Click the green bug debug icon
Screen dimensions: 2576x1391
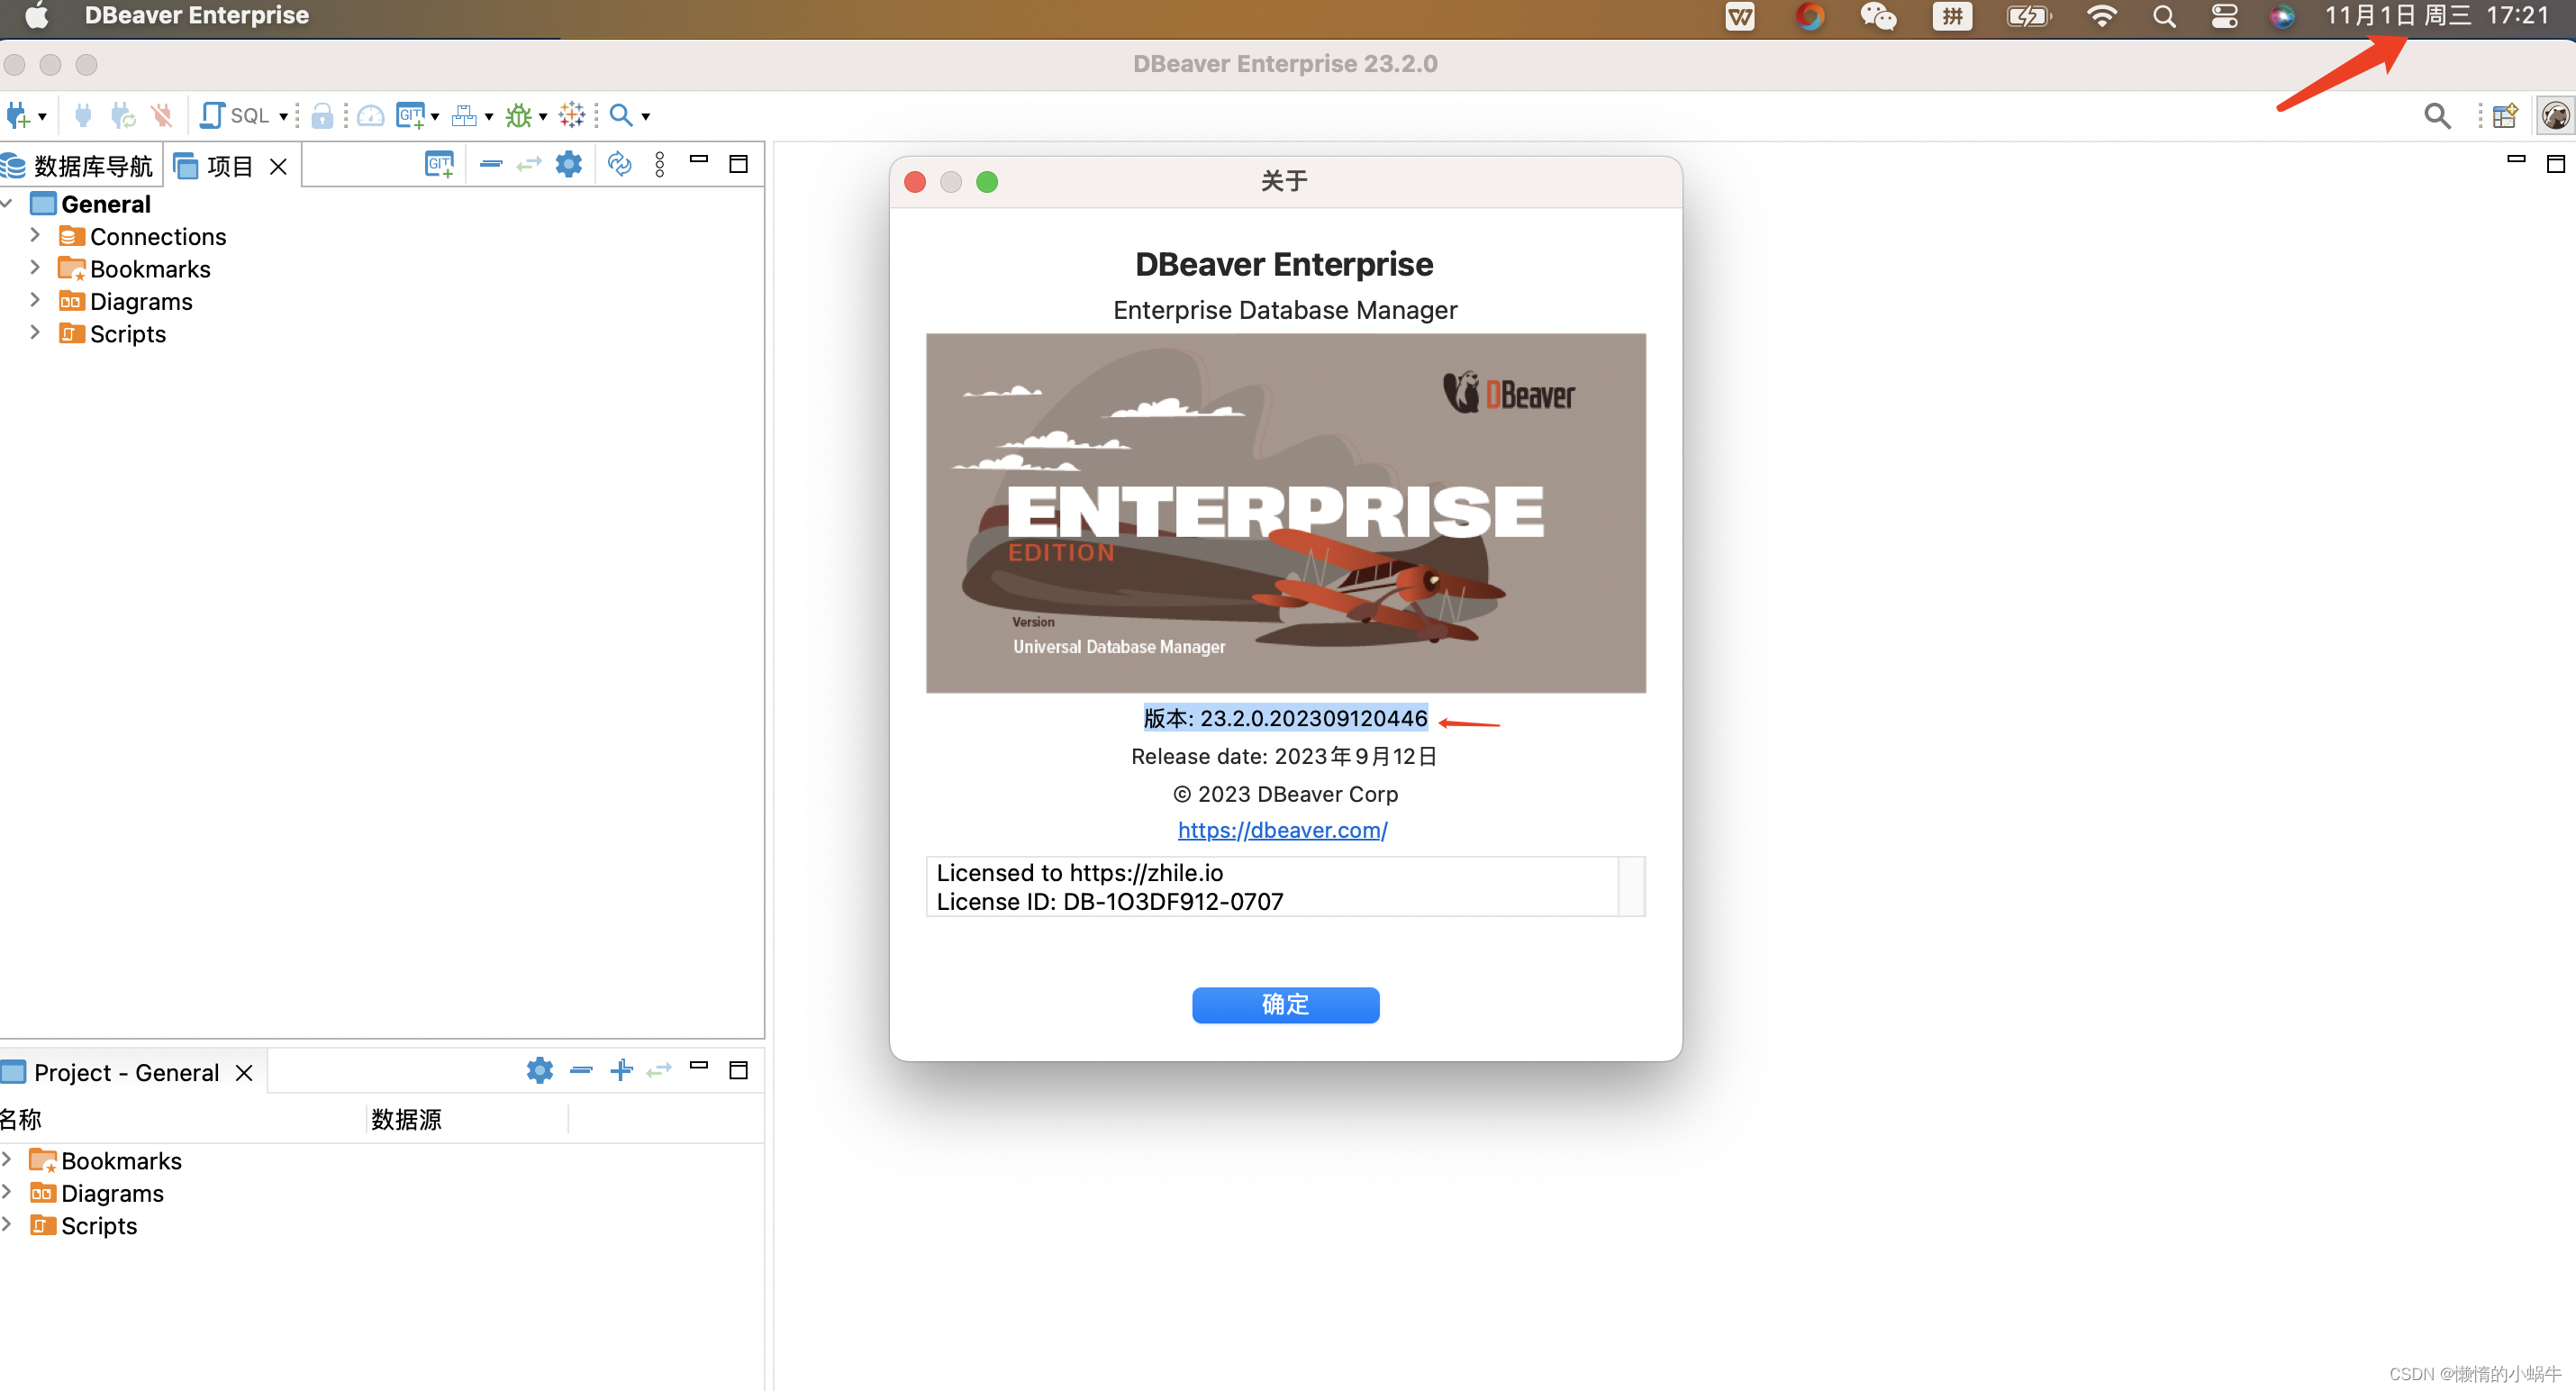click(518, 116)
